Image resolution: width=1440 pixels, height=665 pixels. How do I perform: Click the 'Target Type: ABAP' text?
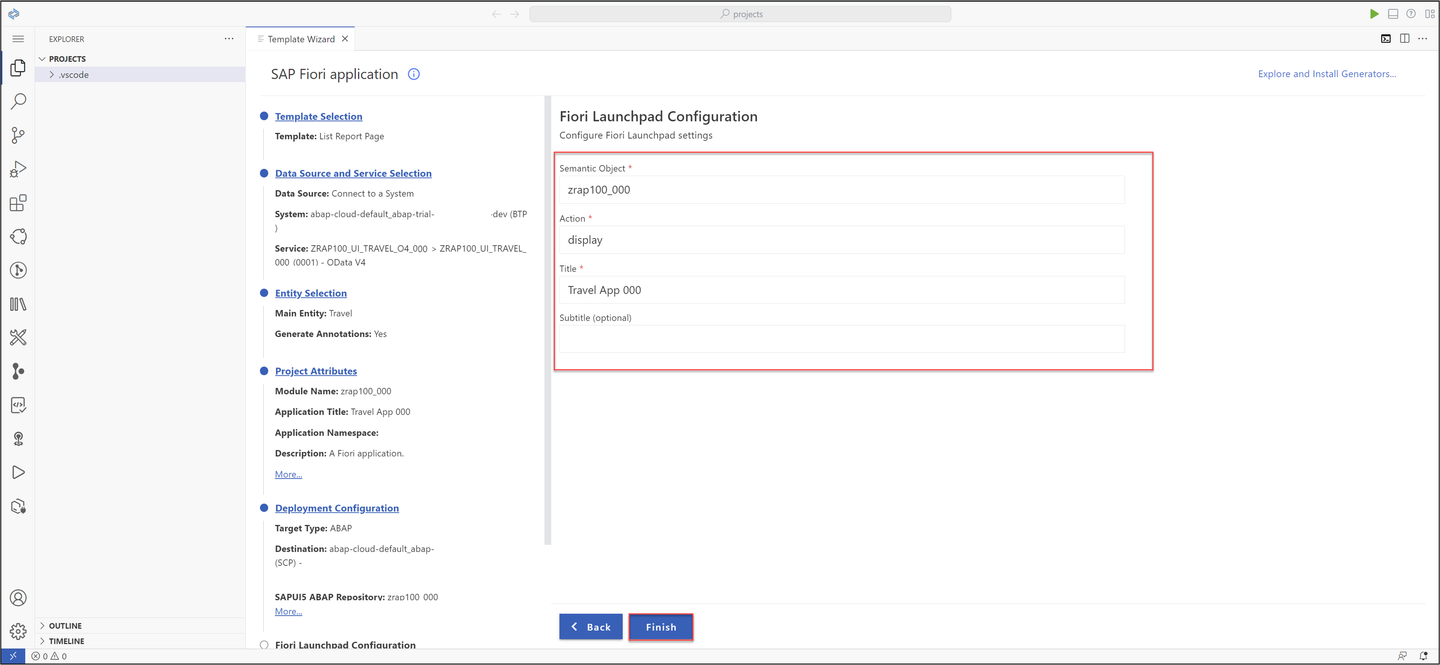point(313,529)
